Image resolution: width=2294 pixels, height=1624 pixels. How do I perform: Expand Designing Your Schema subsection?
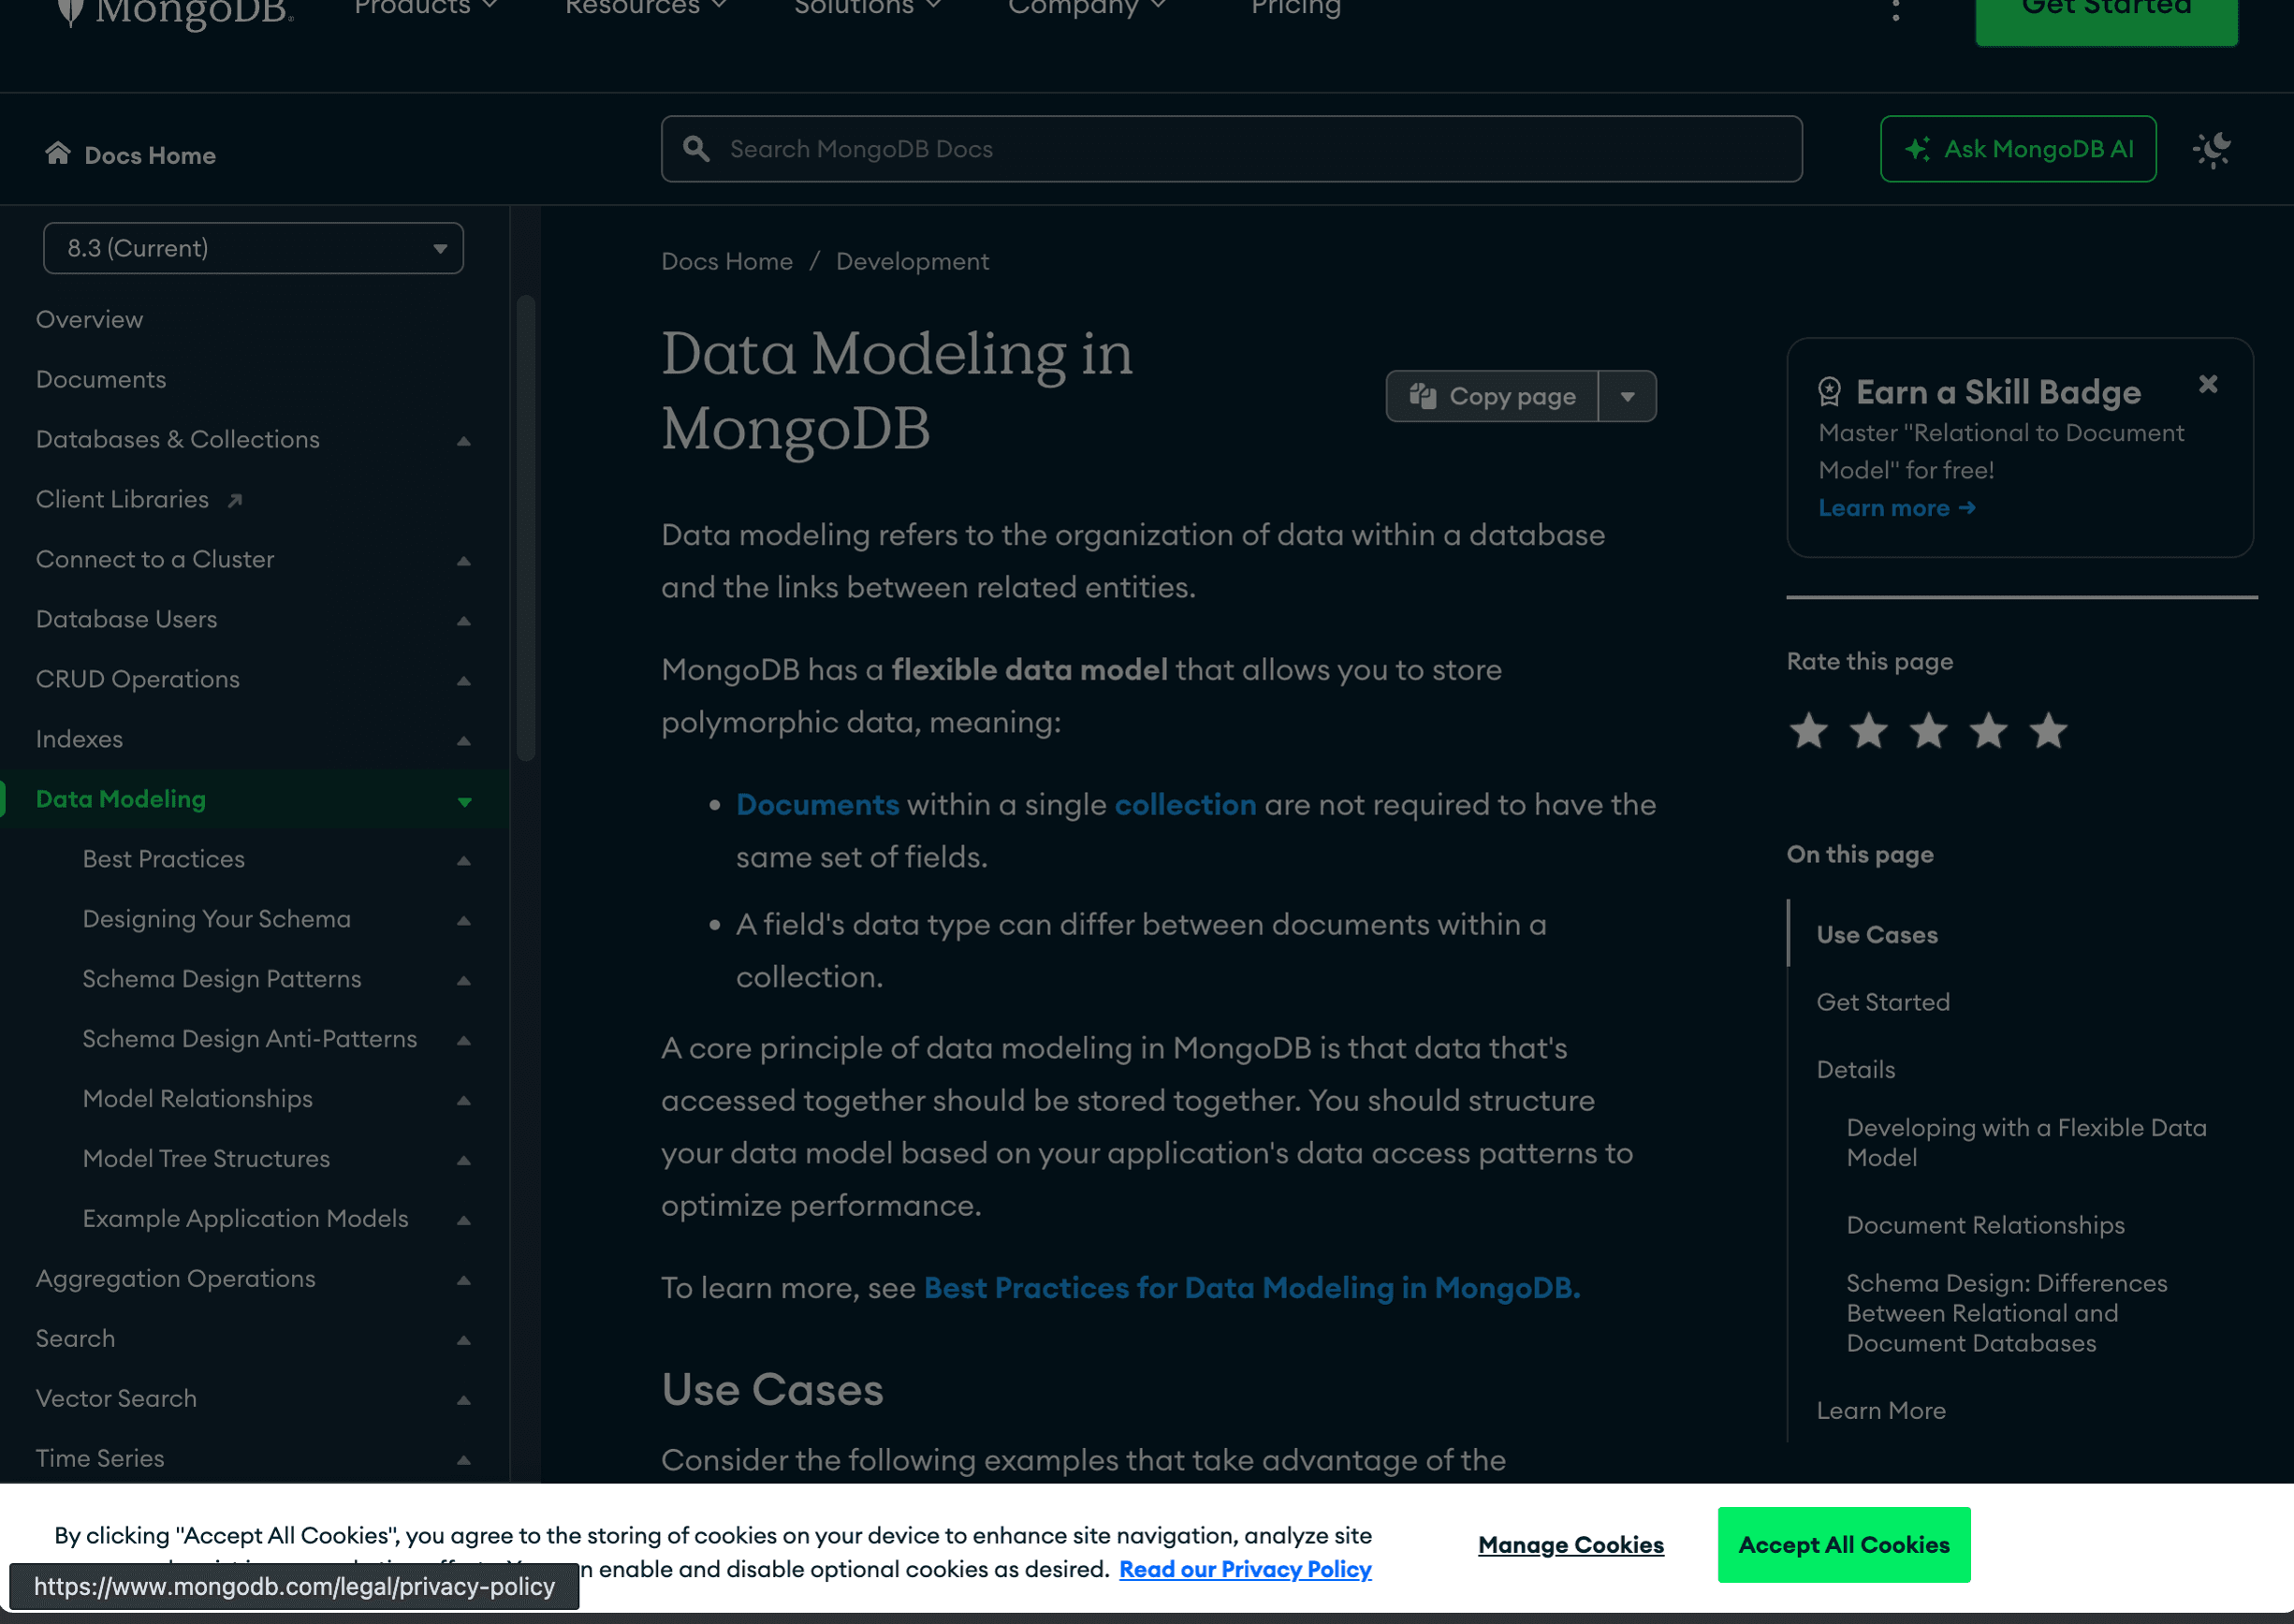point(464,921)
